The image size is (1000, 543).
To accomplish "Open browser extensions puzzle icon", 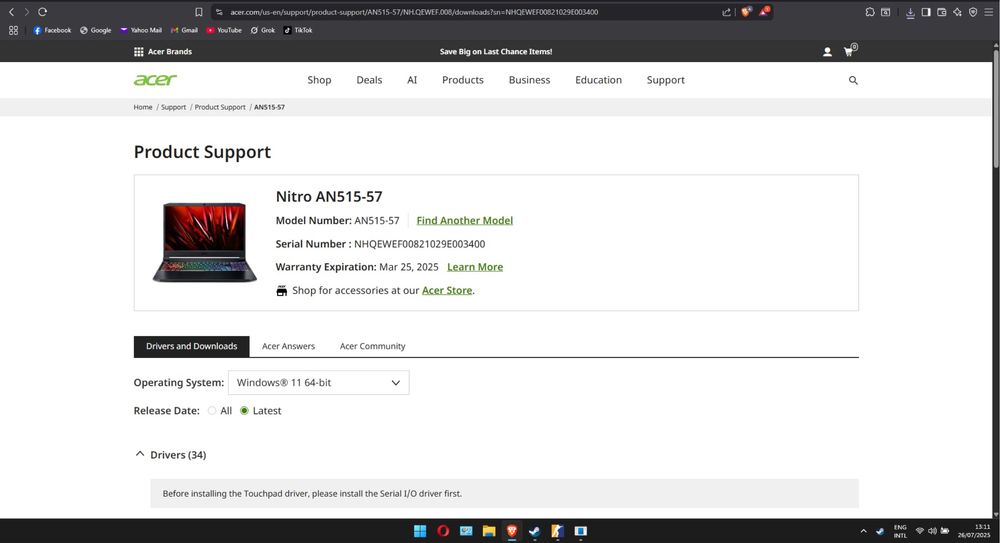I will pyautogui.click(x=870, y=11).
